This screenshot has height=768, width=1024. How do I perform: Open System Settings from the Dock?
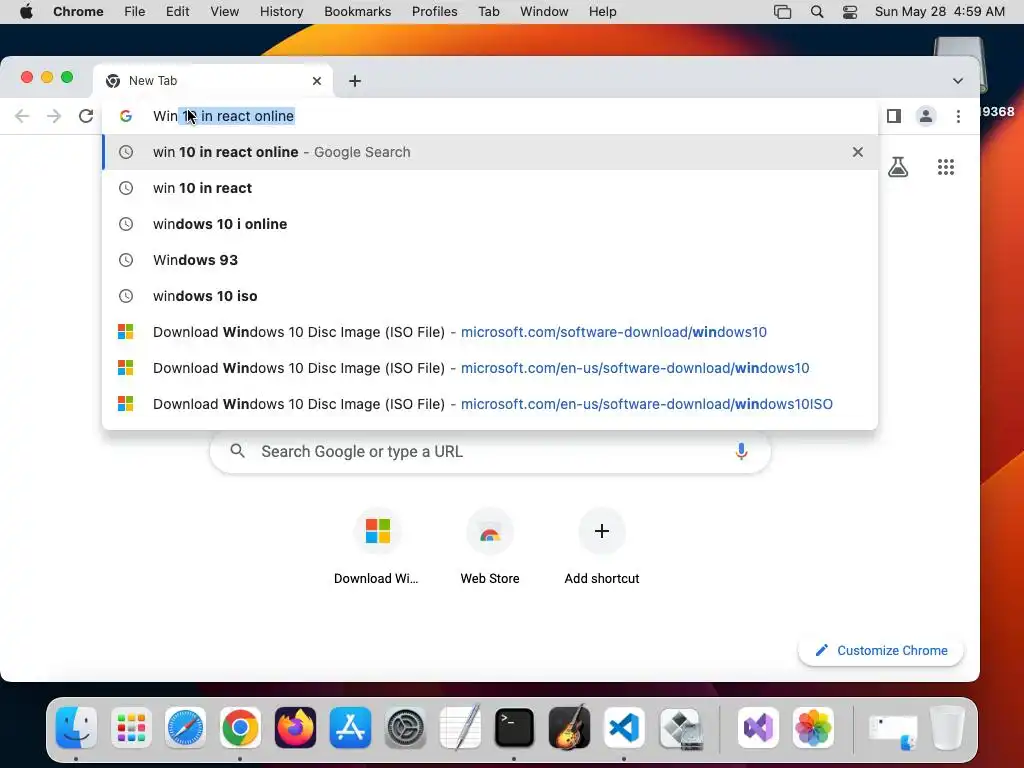405,728
